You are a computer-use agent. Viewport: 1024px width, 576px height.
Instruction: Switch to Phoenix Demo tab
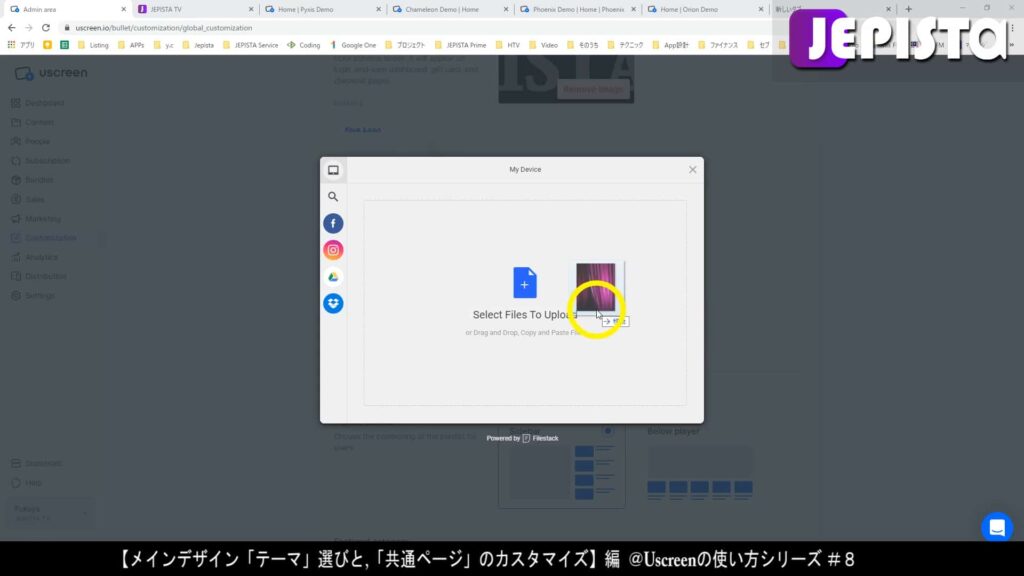(x=577, y=9)
